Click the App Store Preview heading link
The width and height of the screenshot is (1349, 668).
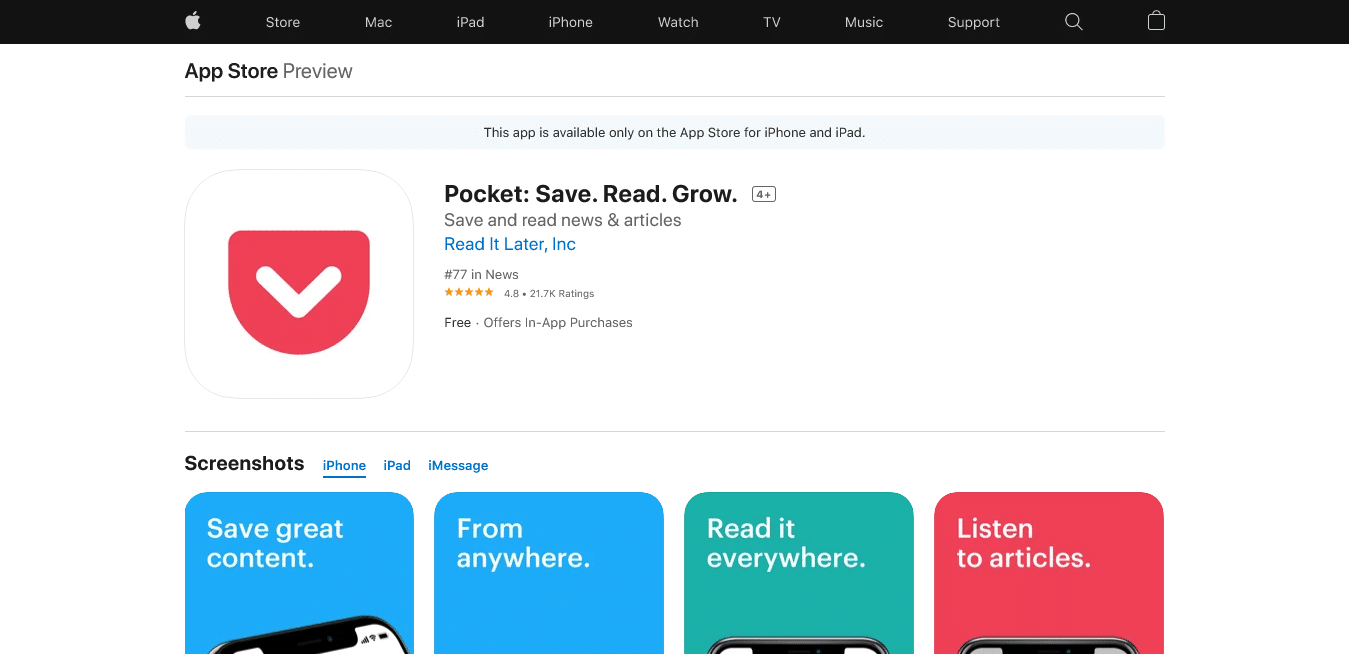pos(230,70)
